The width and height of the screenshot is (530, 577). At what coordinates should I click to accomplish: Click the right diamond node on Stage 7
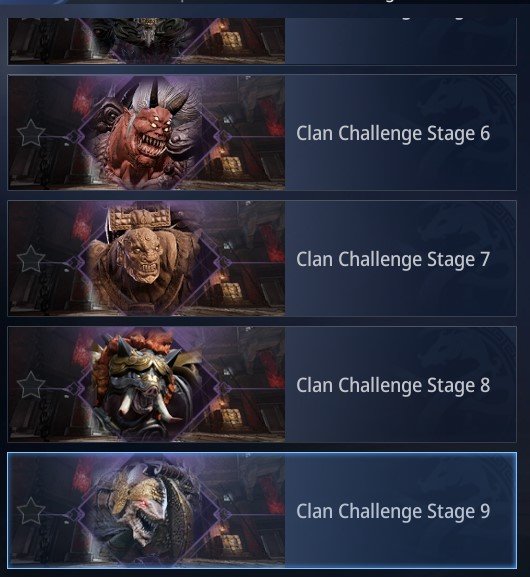click(x=224, y=262)
